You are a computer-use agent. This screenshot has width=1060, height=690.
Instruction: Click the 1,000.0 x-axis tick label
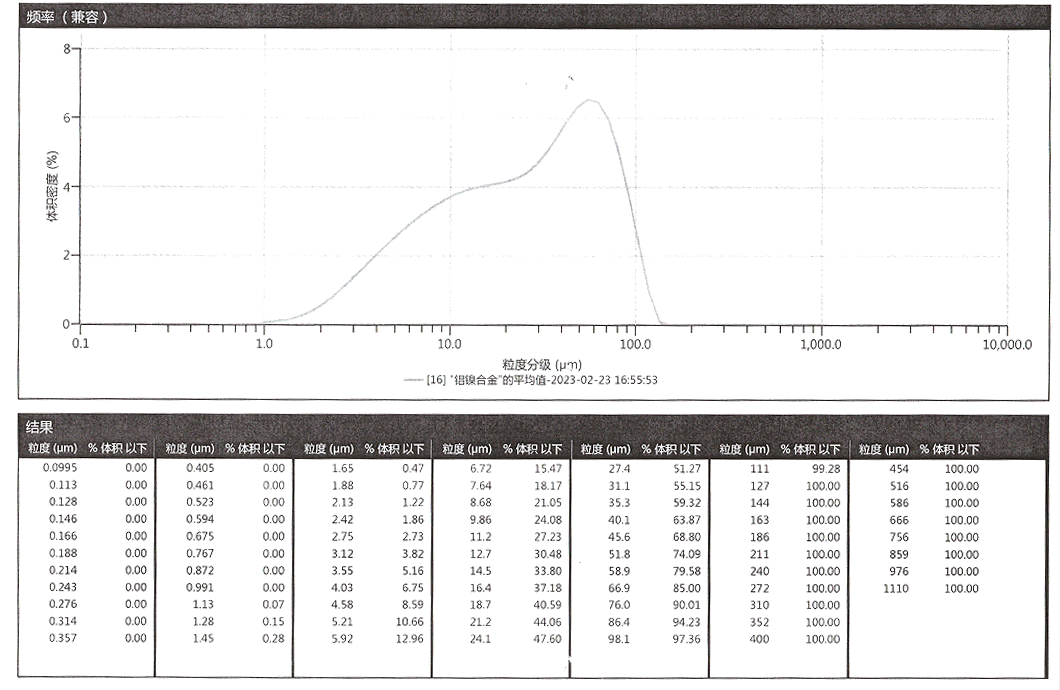pyautogui.click(x=821, y=344)
